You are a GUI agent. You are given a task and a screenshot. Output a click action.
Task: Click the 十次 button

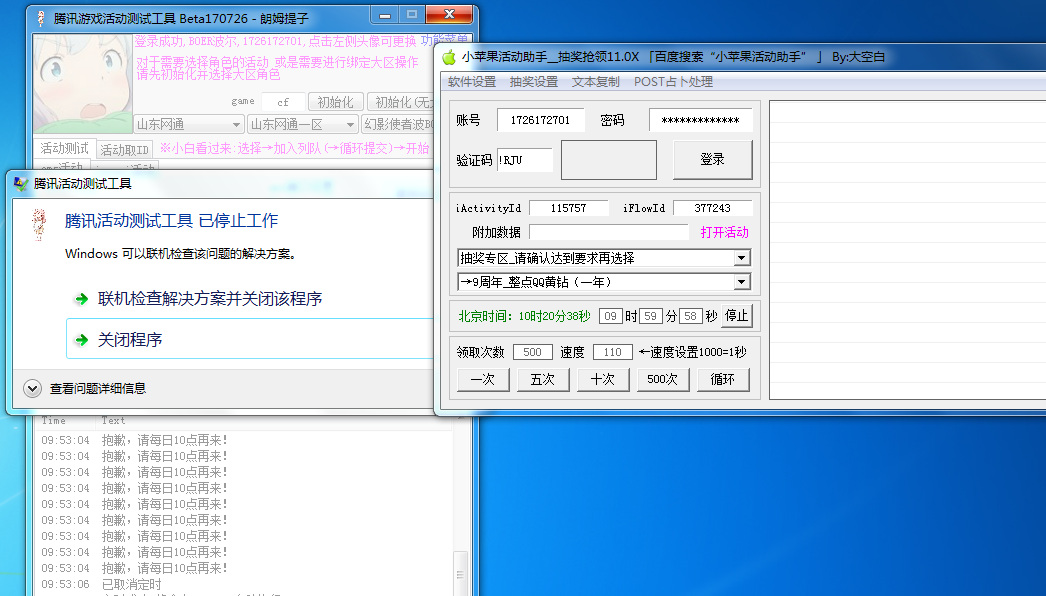click(603, 379)
